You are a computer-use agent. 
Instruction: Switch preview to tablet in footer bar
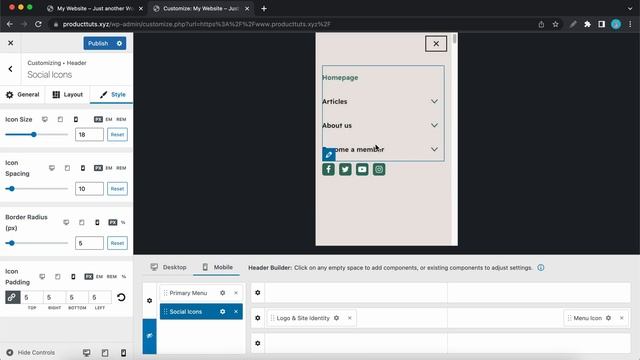point(105,353)
